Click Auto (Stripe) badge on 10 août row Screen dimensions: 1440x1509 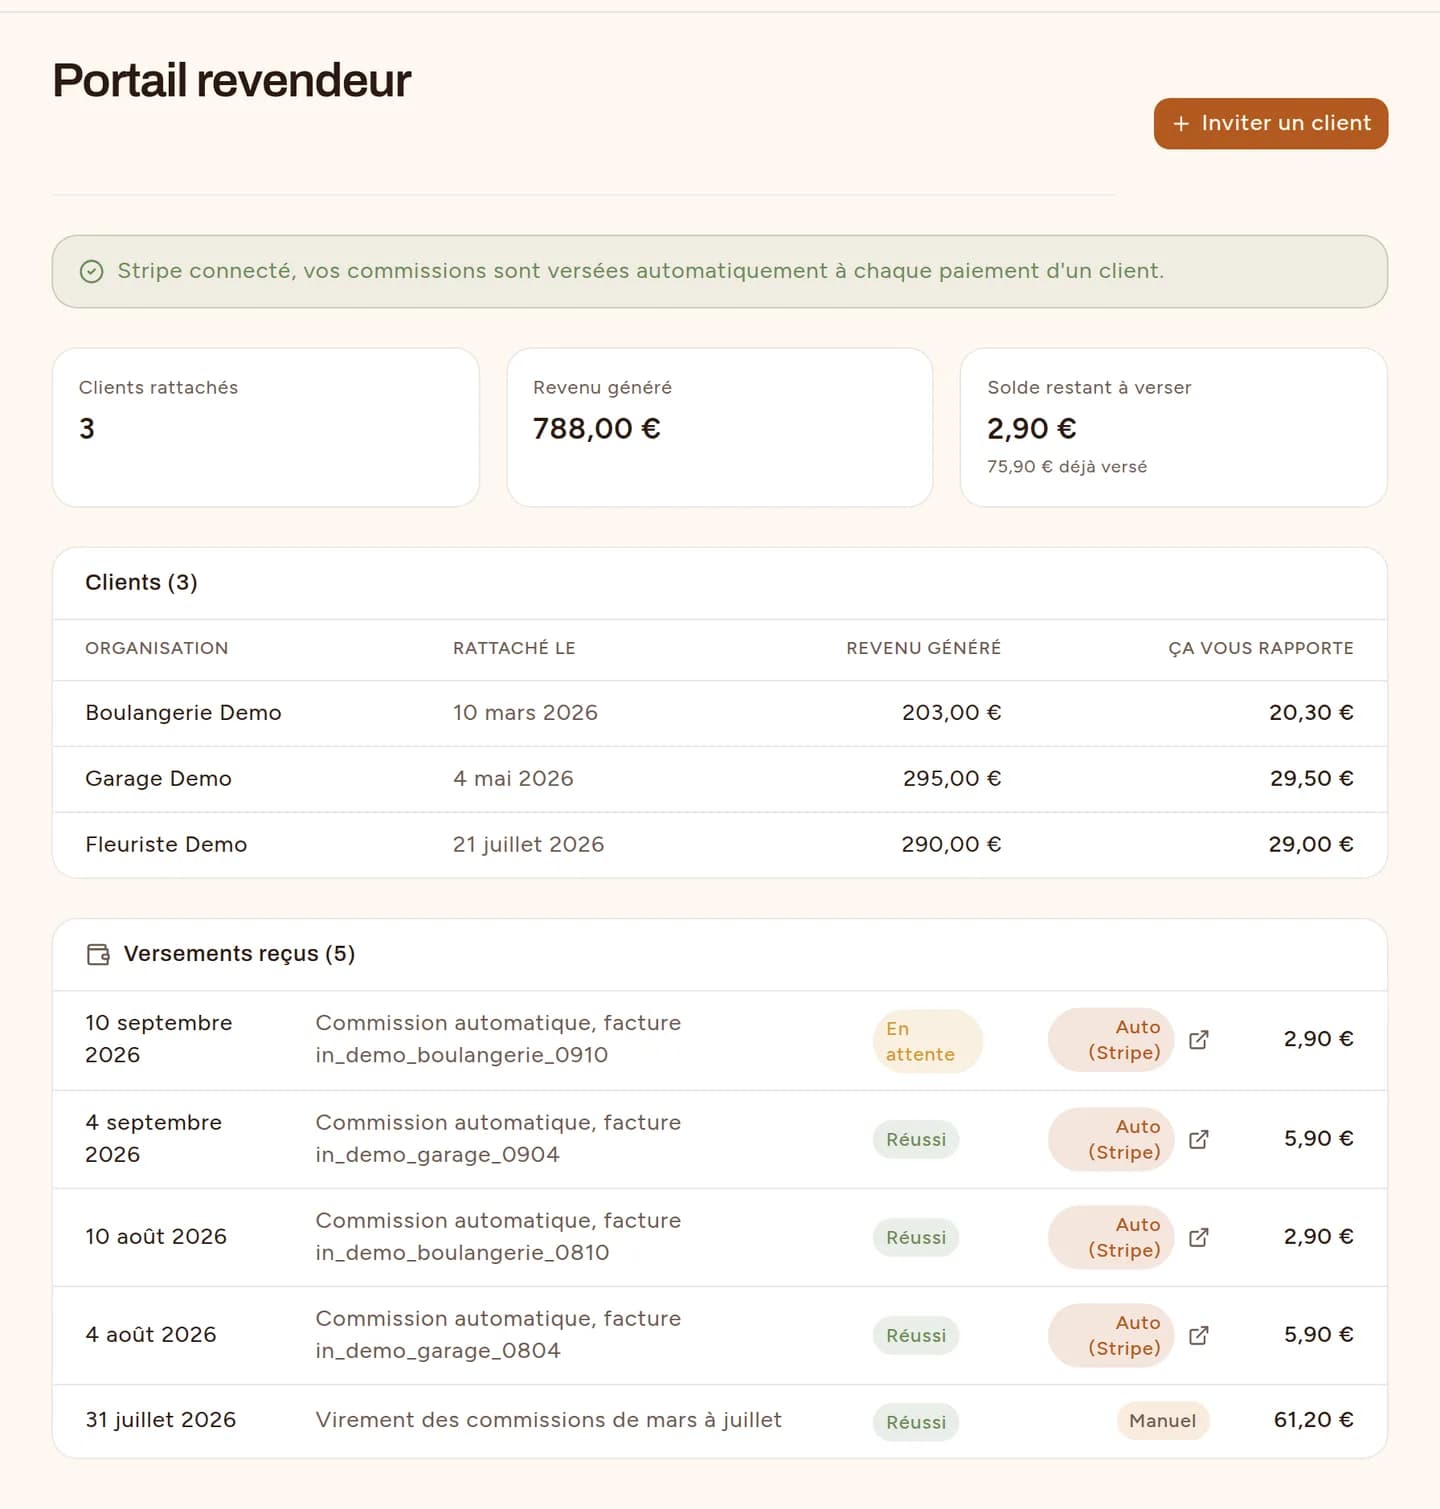[1111, 1237]
